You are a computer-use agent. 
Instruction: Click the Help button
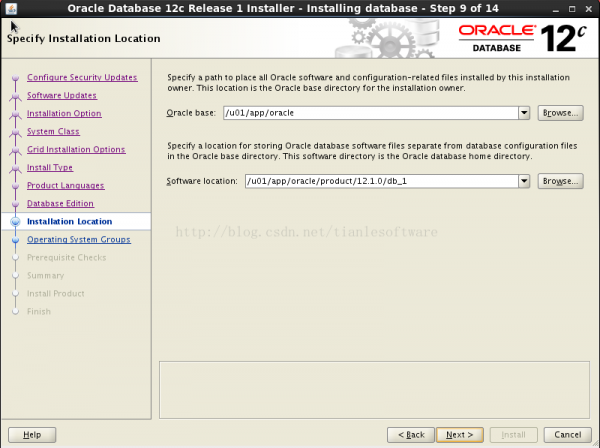pos(32,435)
